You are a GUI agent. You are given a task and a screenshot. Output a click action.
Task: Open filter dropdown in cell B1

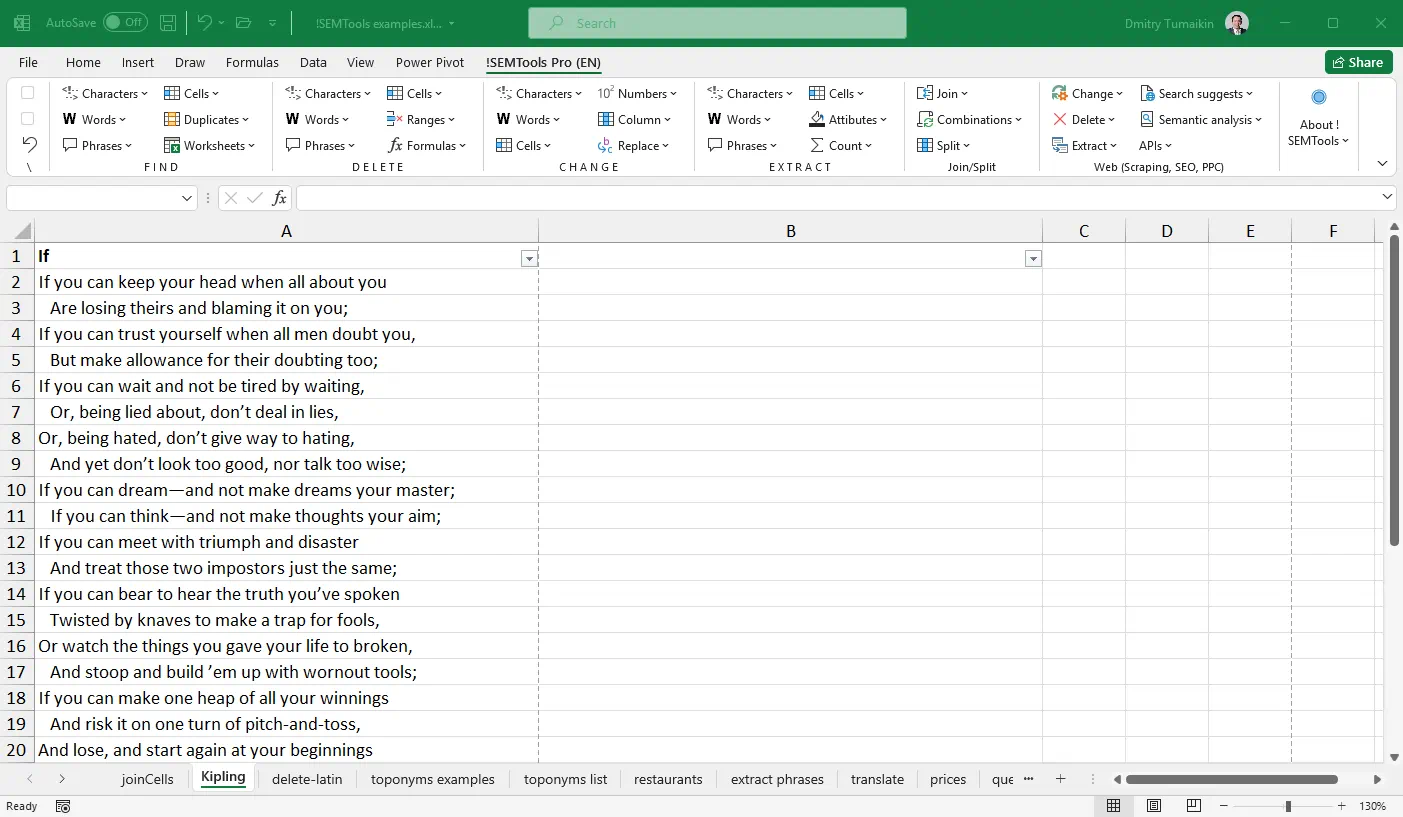point(1033,259)
